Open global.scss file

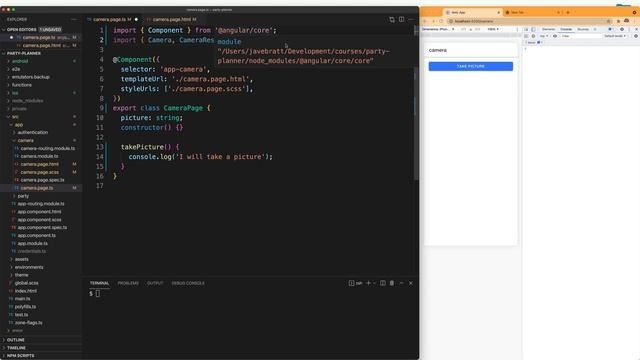pyautogui.click(x=27, y=283)
